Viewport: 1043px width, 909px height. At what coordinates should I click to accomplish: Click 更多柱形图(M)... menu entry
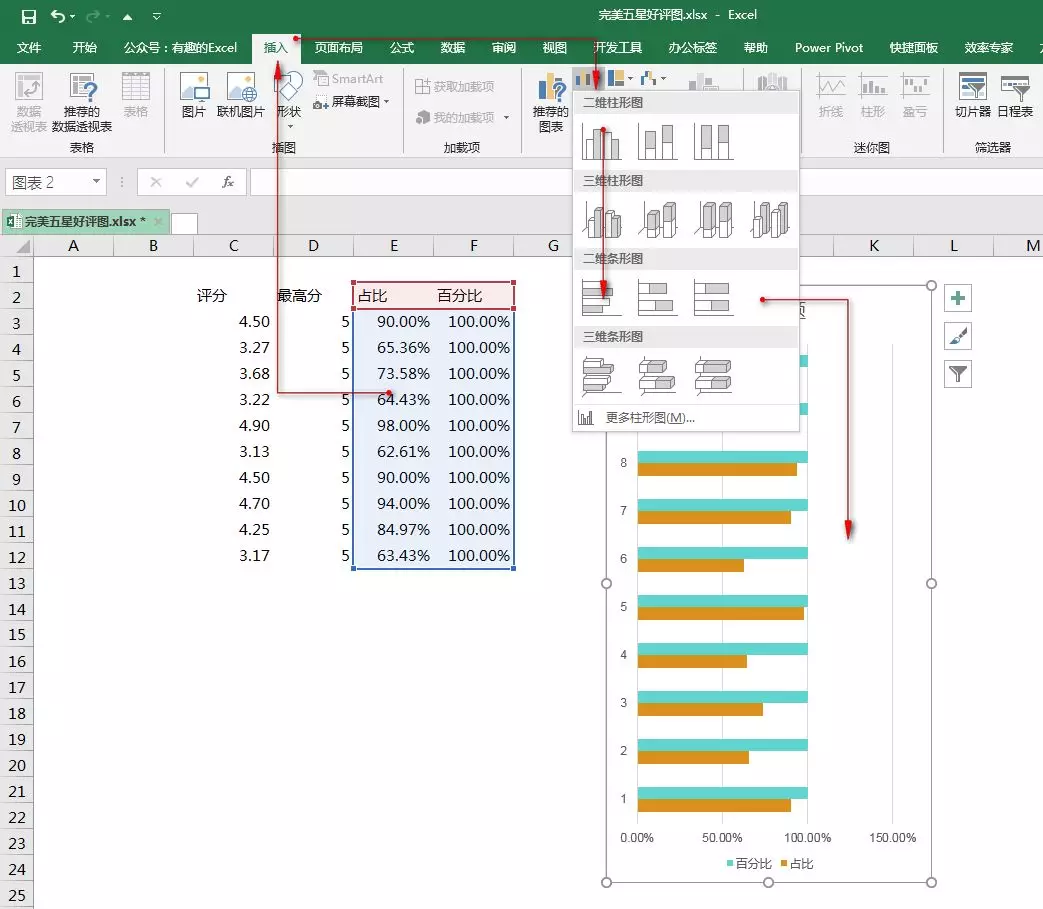tap(650, 418)
